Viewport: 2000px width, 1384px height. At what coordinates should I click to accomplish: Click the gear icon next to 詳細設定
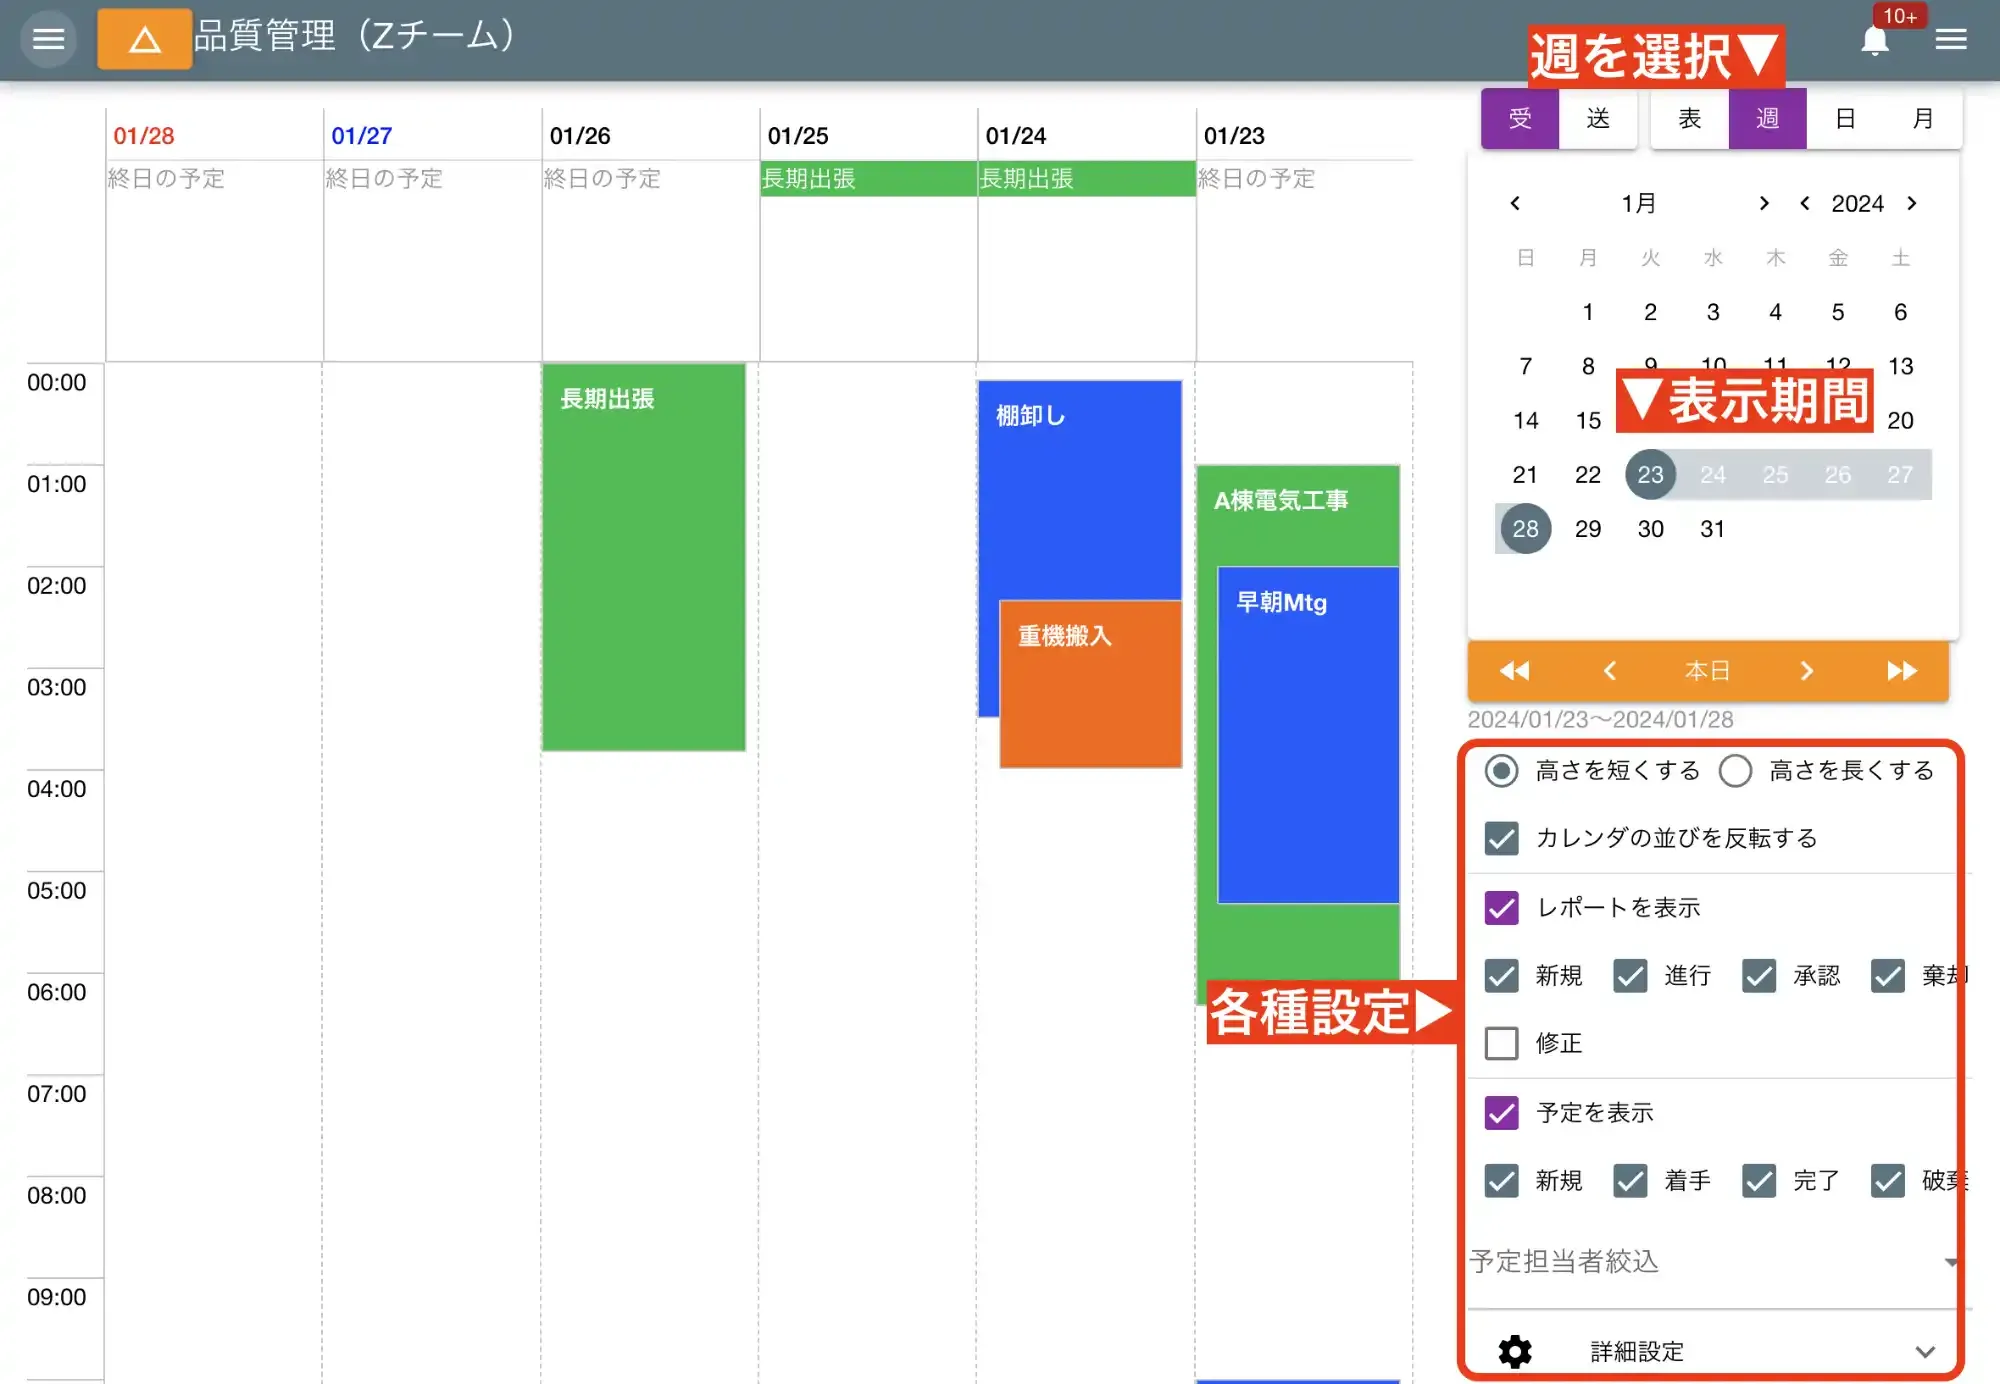click(x=1513, y=1350)
